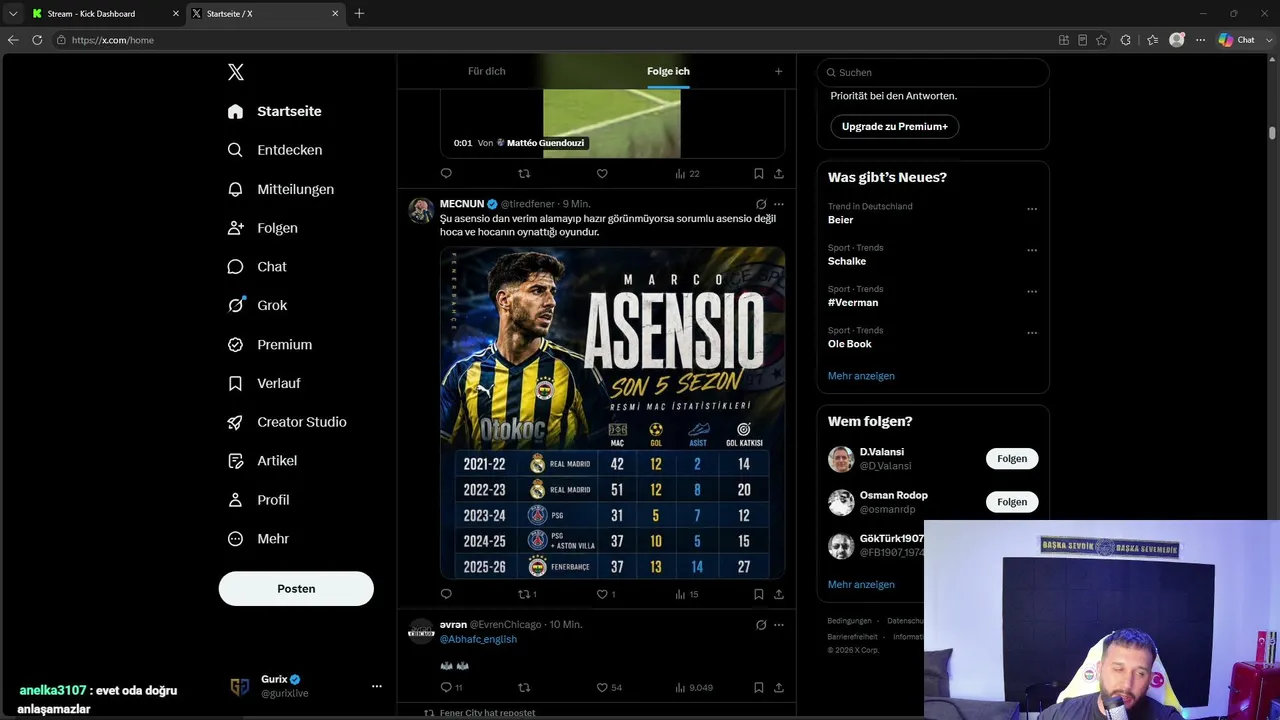Launch Grok from the sidebar
Image resolution: width=1280 pixels, height=720 pixels.
coord(257,306)
